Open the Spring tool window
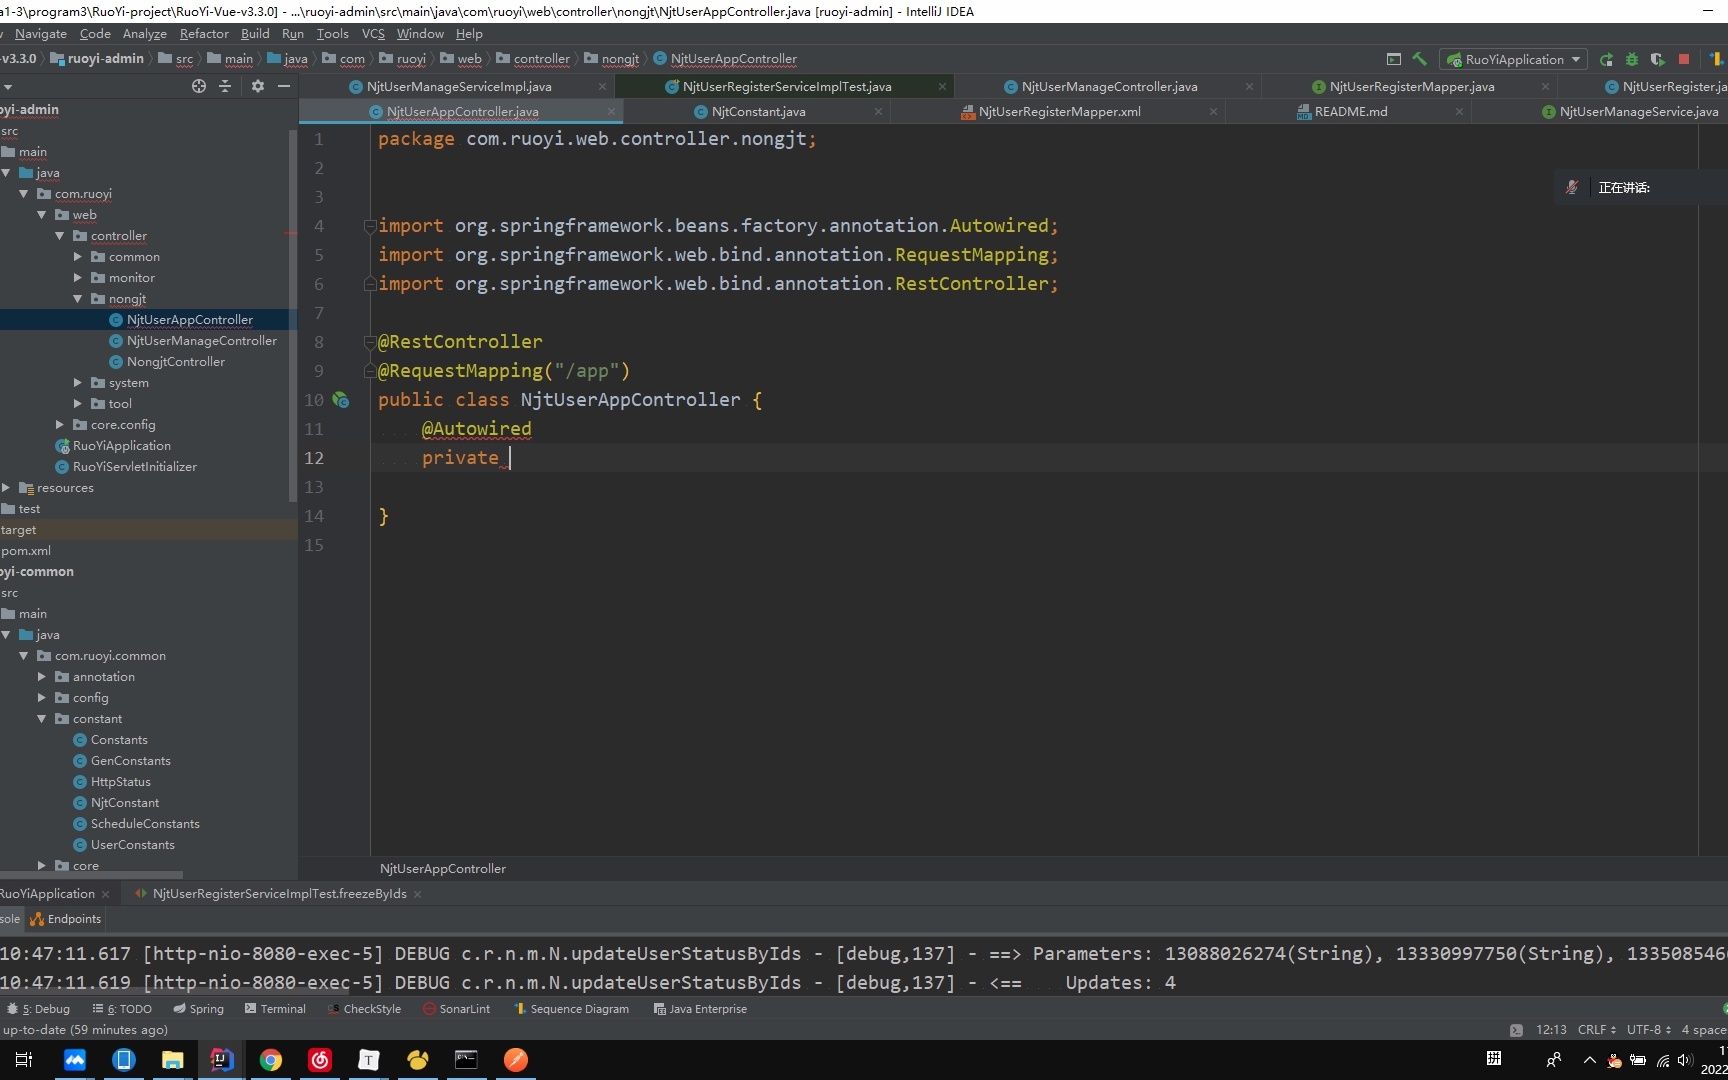 (x=198, y=1009)
